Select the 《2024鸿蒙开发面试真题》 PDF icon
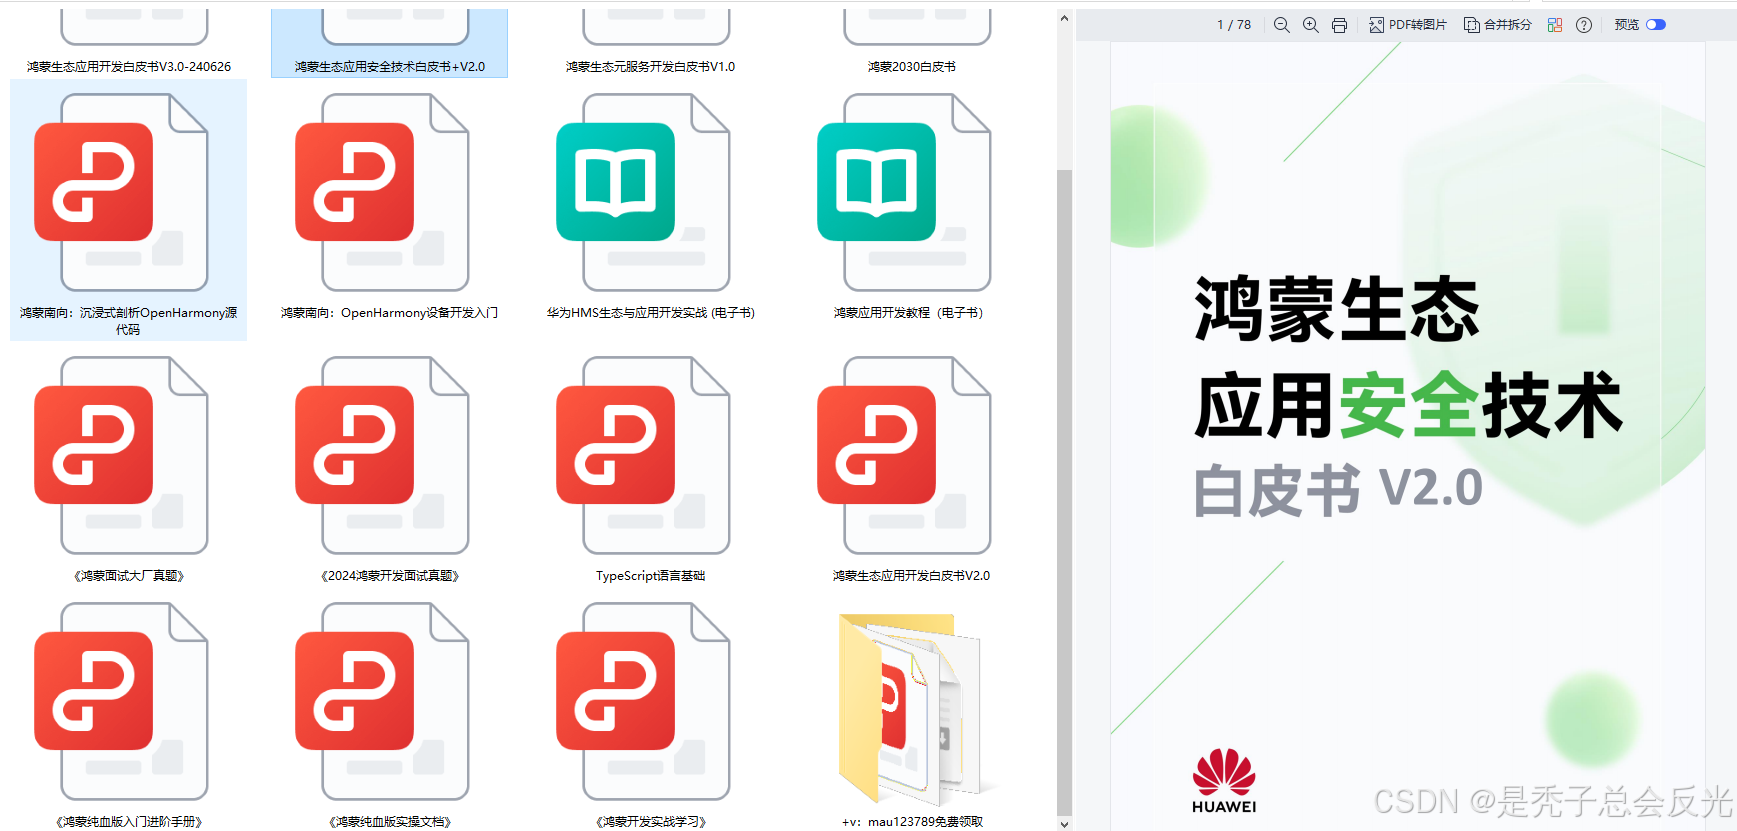 tap(382, 455)
